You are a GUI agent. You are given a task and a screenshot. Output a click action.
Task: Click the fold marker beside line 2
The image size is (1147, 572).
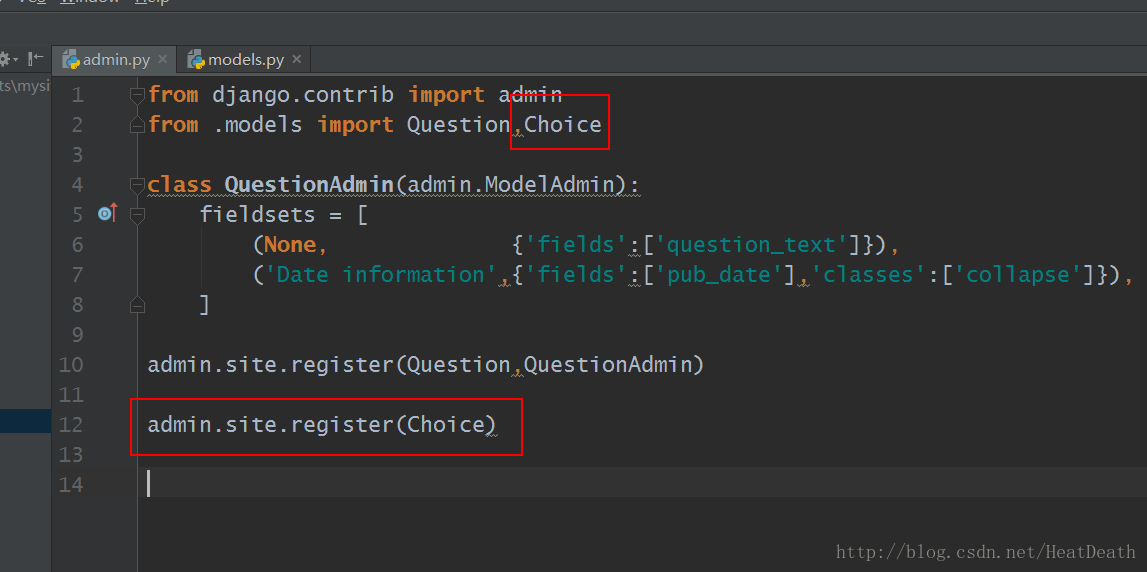pyautogui.click(x=137, y=125)
